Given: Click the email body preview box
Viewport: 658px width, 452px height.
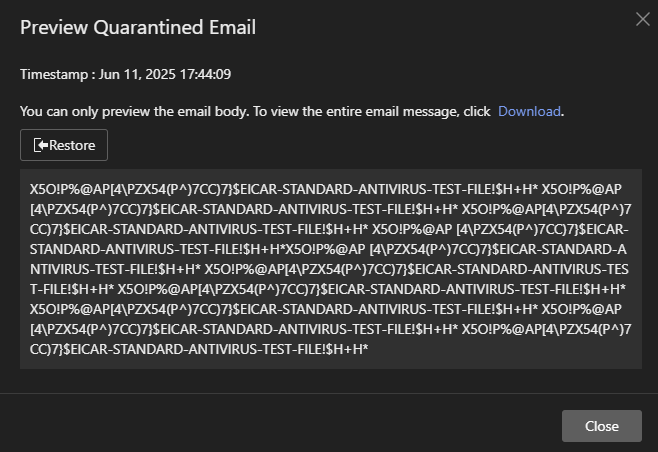Looking at the screenshot, I should (x=330, y=268).
